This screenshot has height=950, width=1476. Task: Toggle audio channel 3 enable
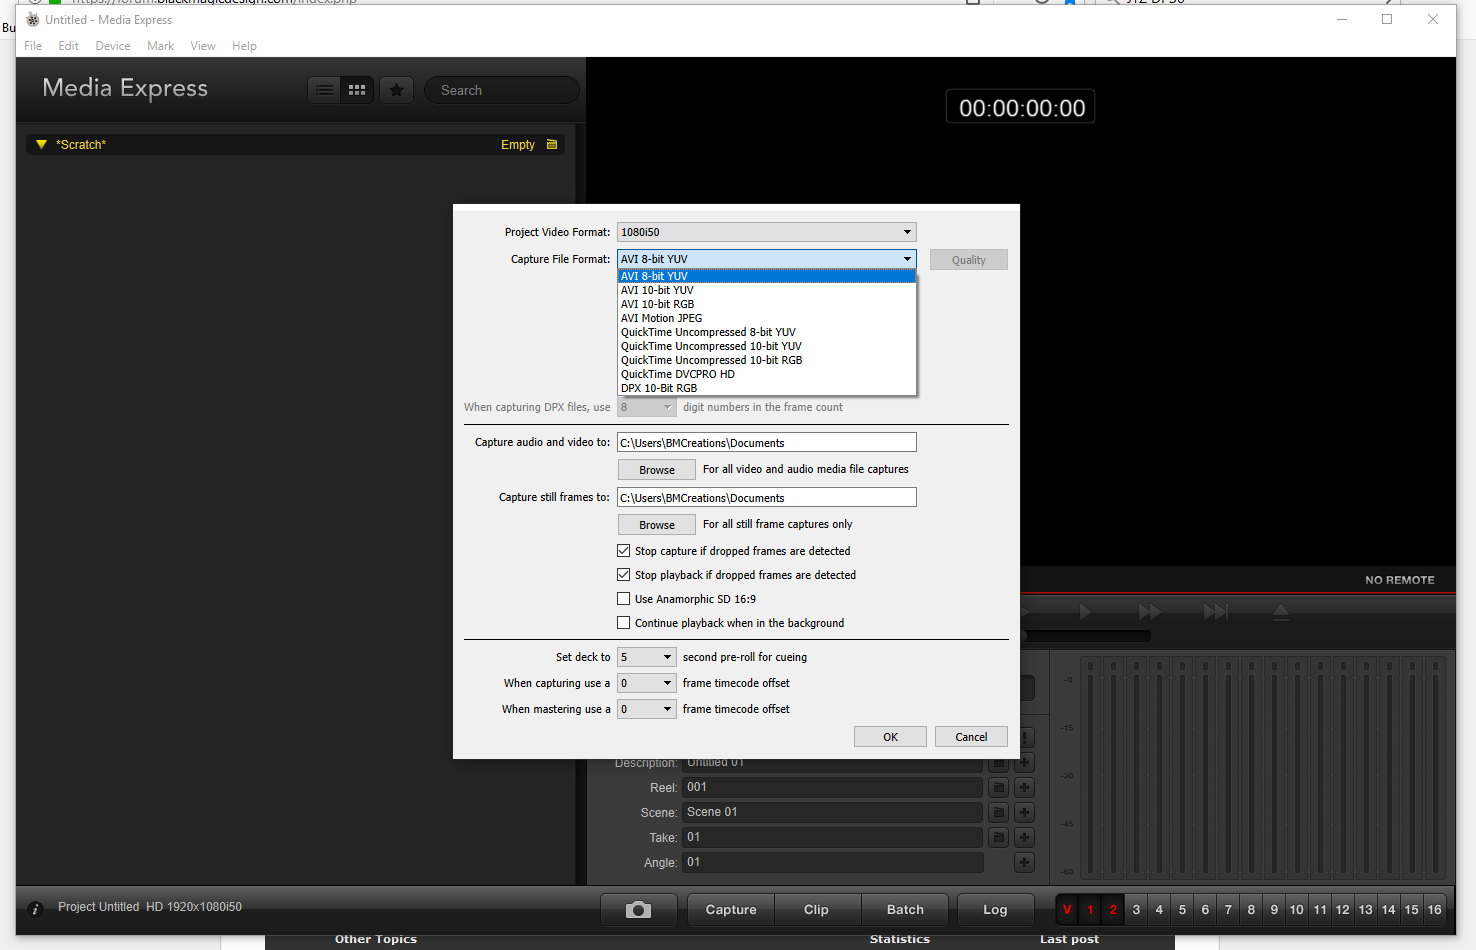pyautogui.click(x=1136, y=910)
